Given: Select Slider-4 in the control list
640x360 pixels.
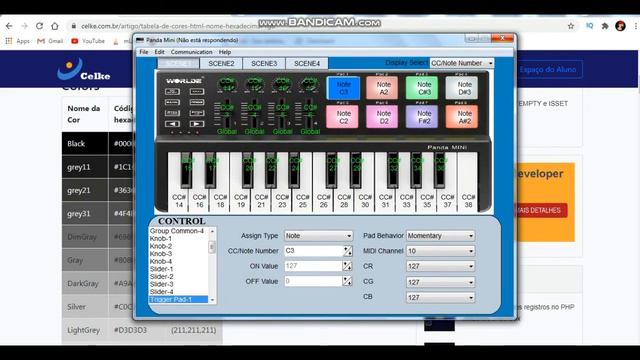Looking at the screenshot, I should click(161, 291).
